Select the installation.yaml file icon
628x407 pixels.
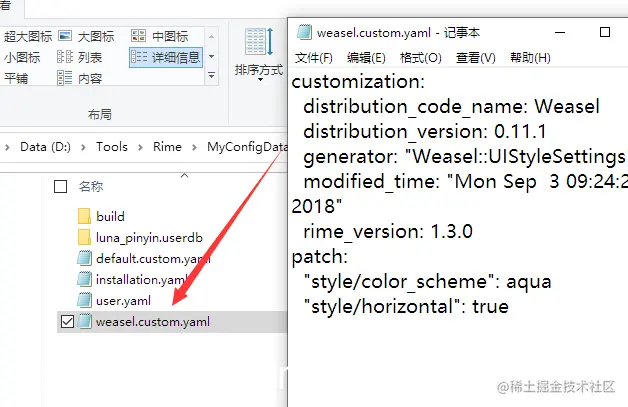(84, 279)
